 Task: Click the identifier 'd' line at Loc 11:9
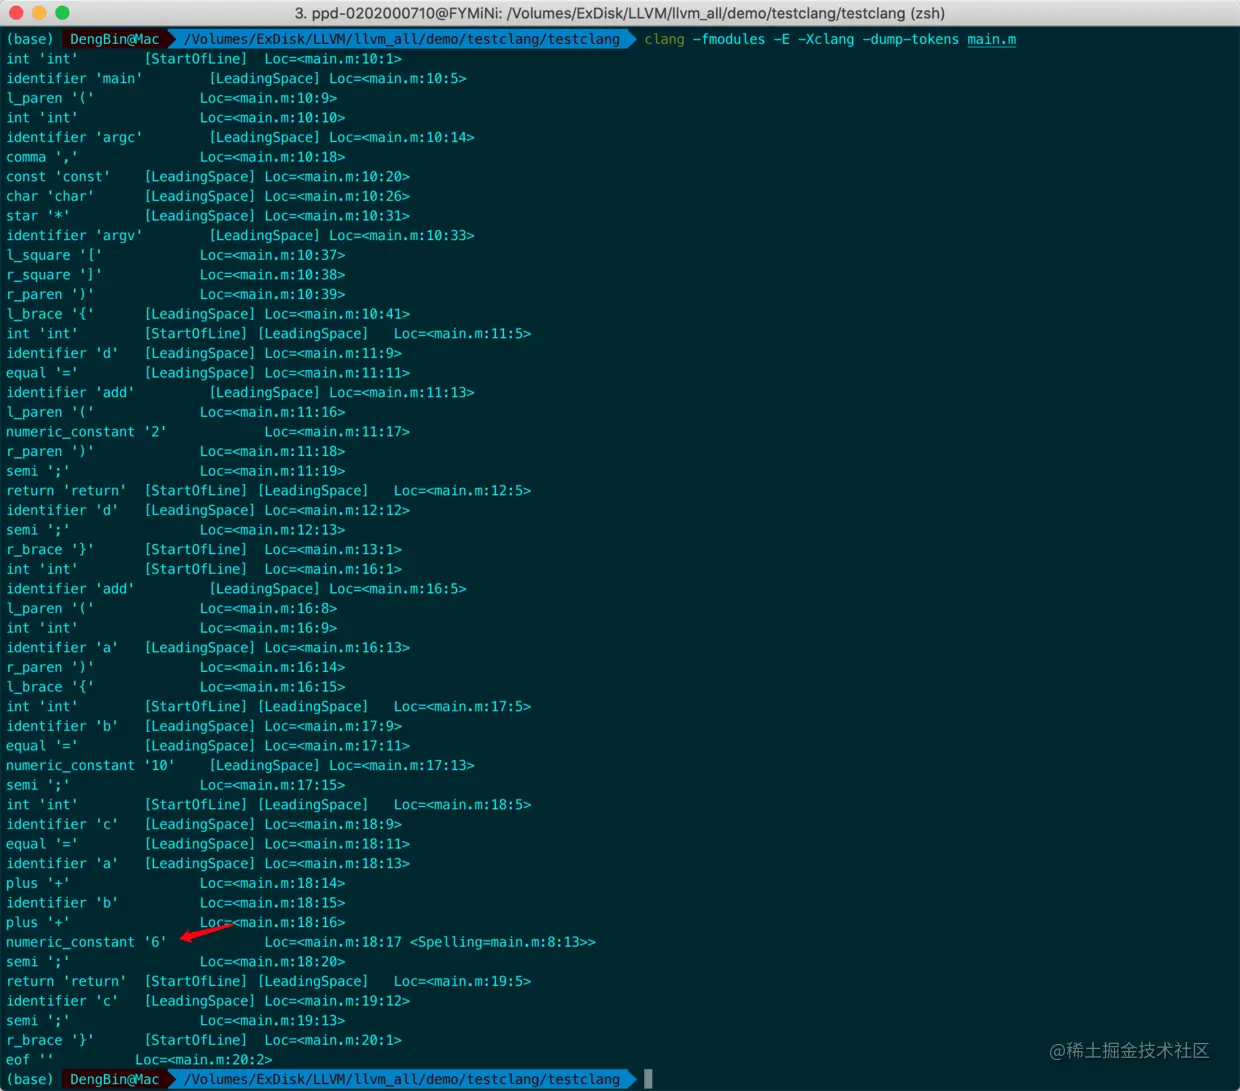[x=204, y=353]
